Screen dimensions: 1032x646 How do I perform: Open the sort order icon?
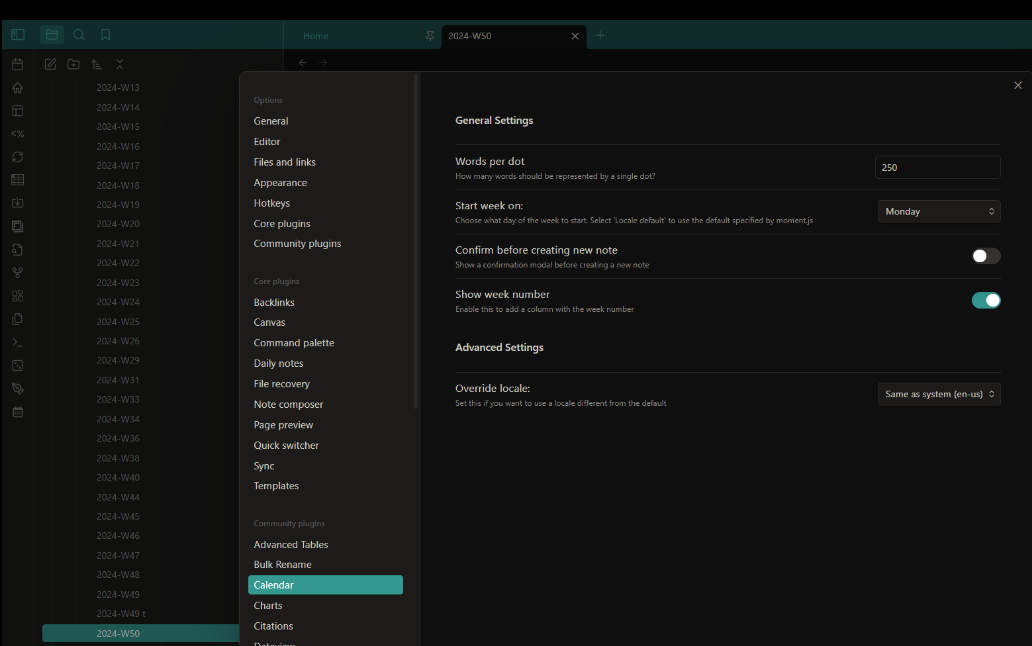click(97, 64)
